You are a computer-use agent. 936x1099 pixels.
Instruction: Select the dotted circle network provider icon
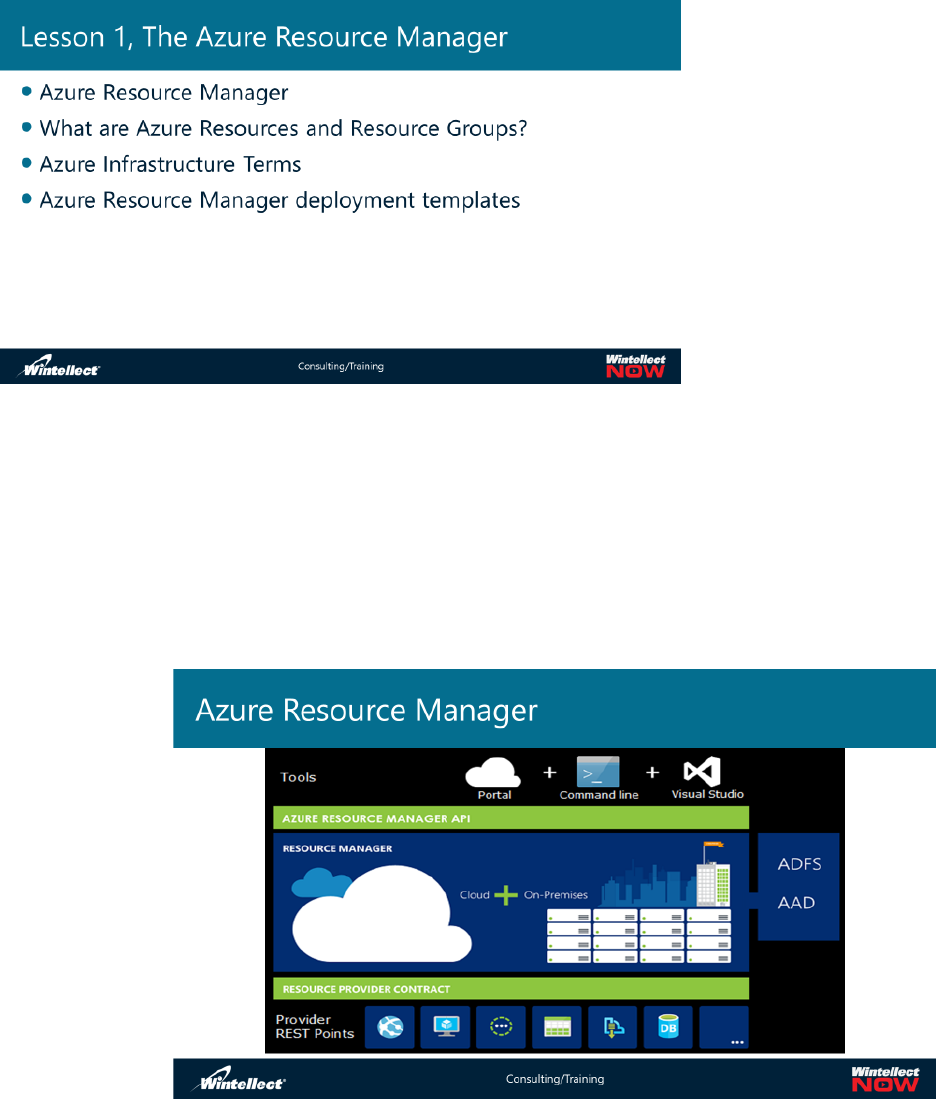(501, 1027)
